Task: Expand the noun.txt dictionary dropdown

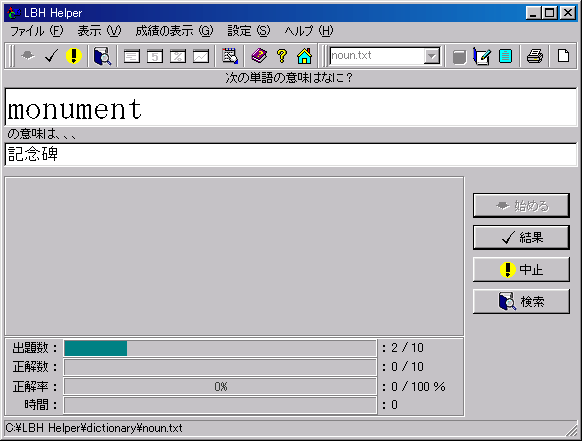Action: 432,56
